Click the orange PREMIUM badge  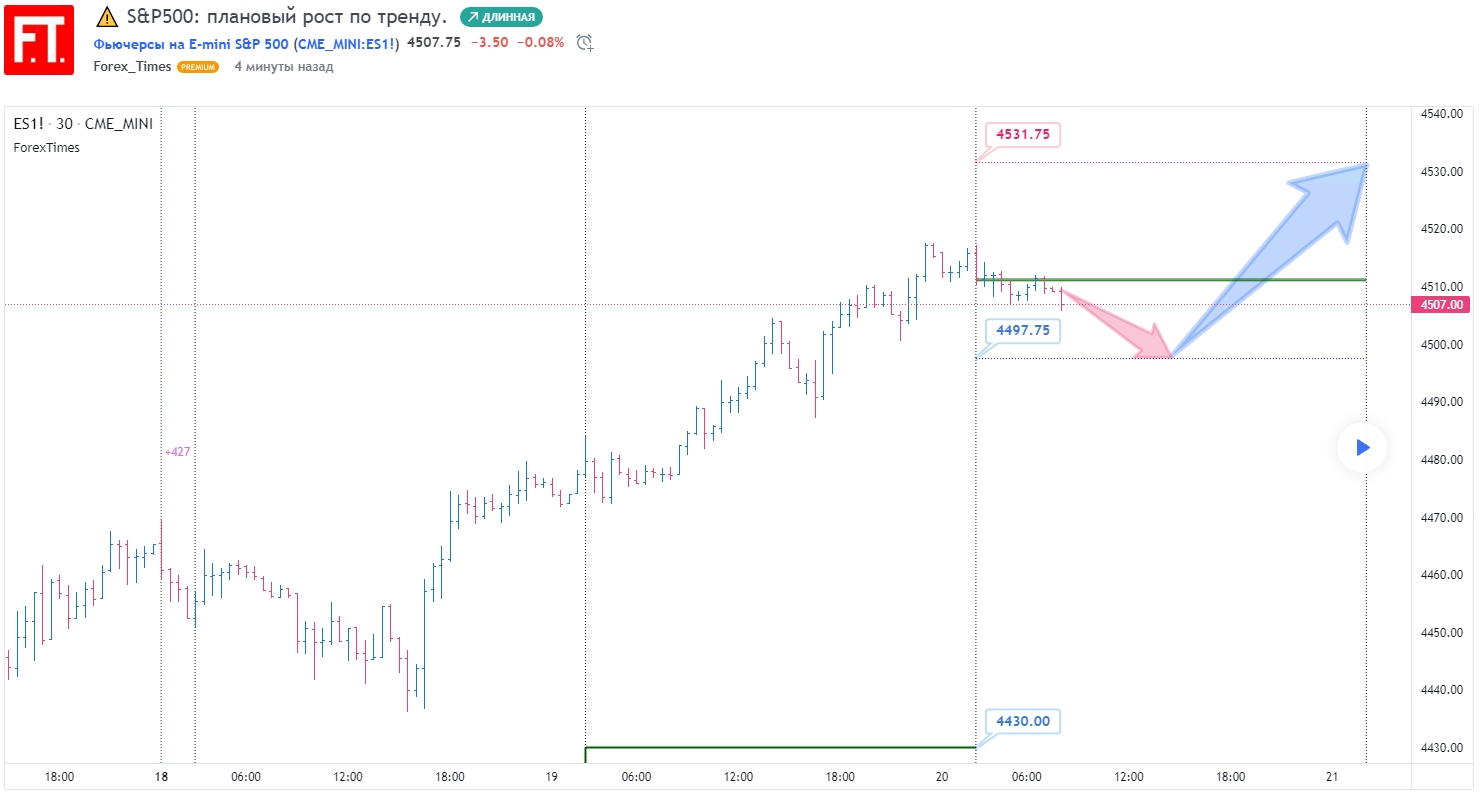point(198,67)
